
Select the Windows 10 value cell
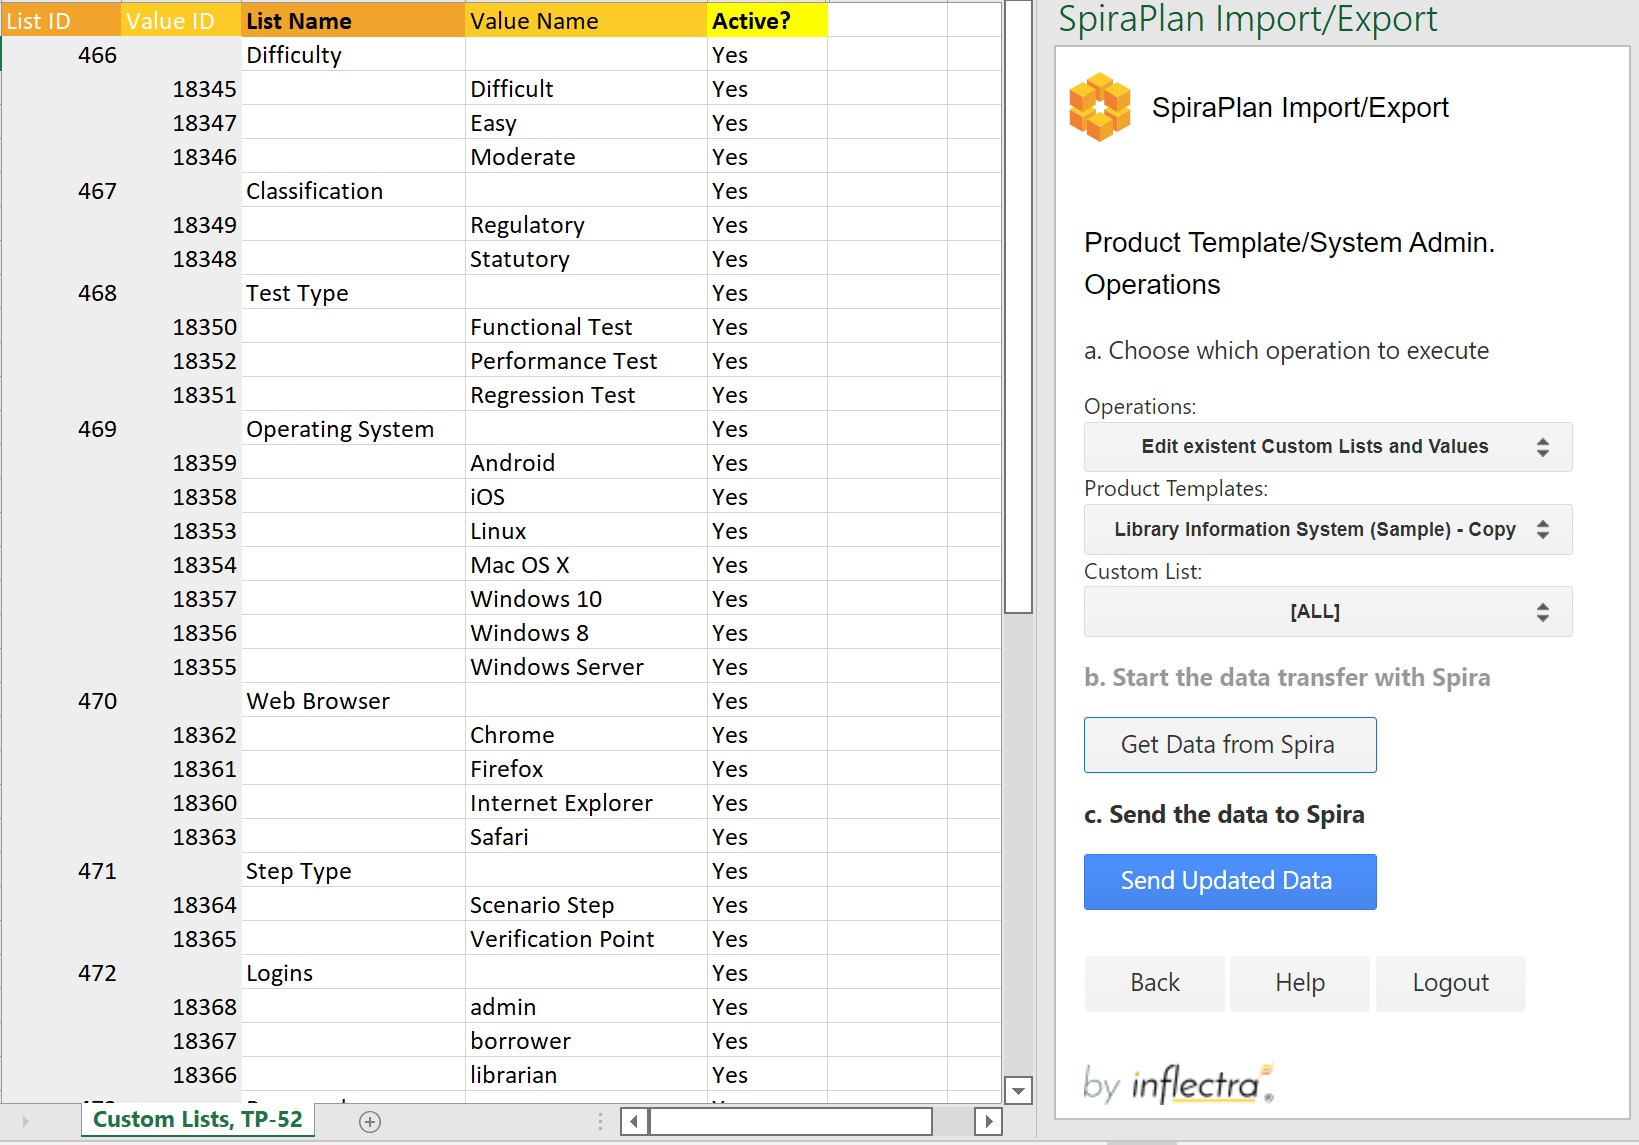tap(586, 599)
